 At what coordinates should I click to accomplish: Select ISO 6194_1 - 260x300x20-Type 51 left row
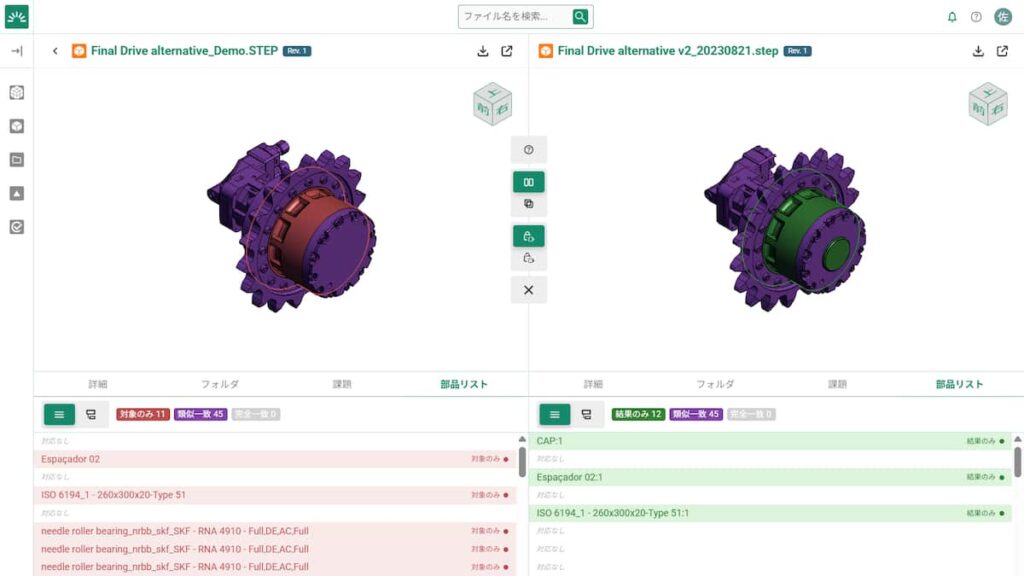(274, 495)
